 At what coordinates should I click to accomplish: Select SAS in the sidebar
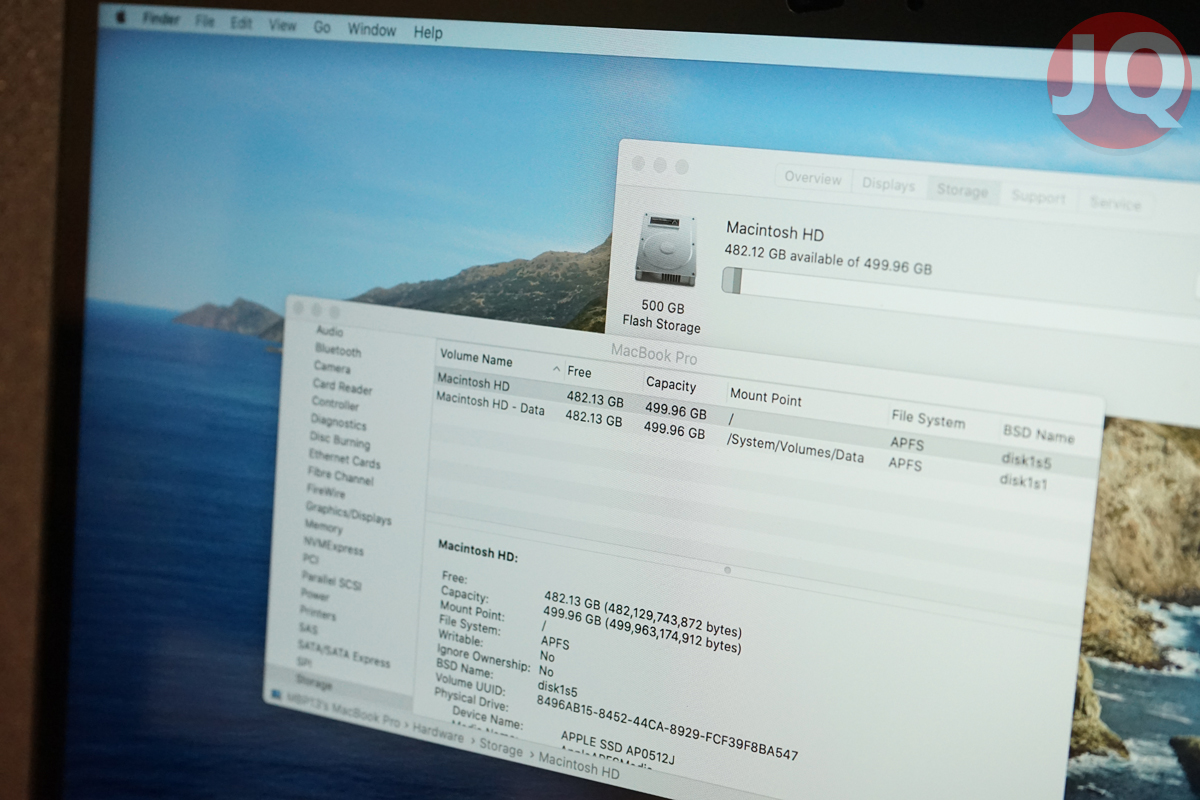[308, 629]
